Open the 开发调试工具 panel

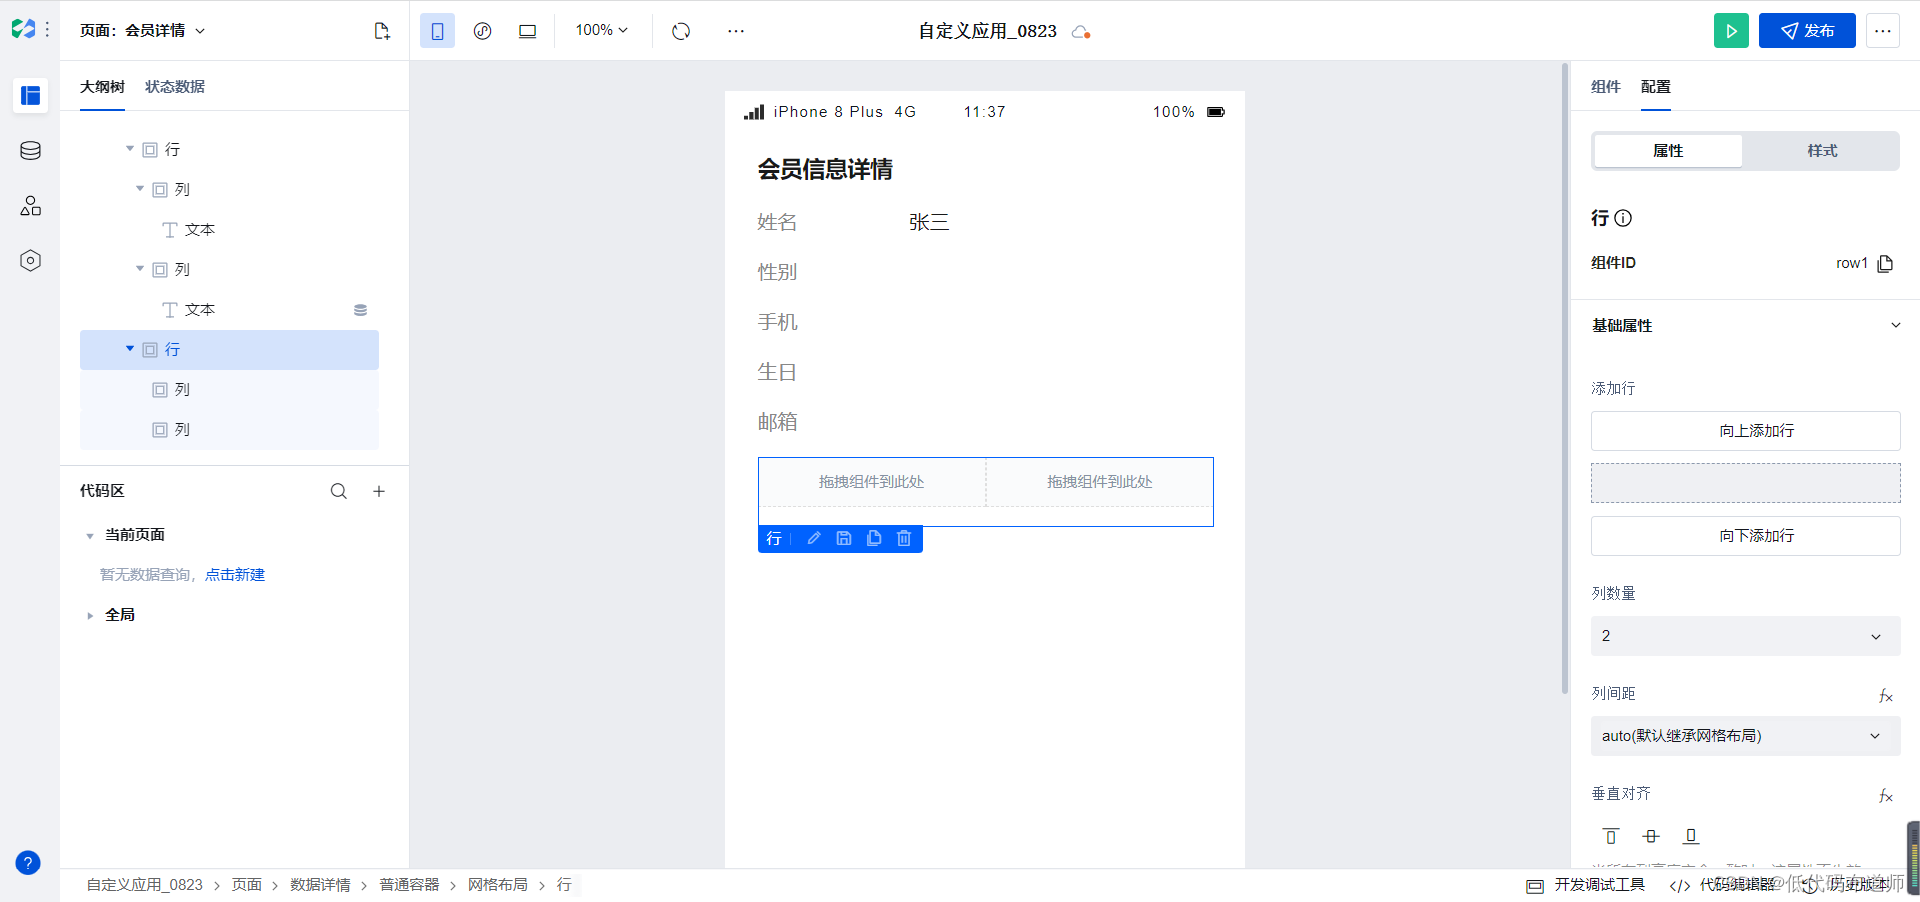(x=1586, y=885)
